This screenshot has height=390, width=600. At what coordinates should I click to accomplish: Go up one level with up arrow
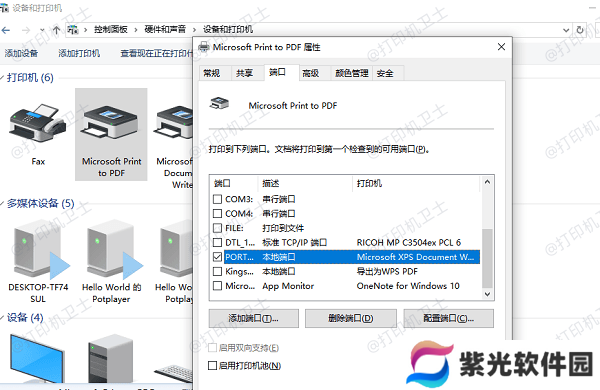(57, 30)
